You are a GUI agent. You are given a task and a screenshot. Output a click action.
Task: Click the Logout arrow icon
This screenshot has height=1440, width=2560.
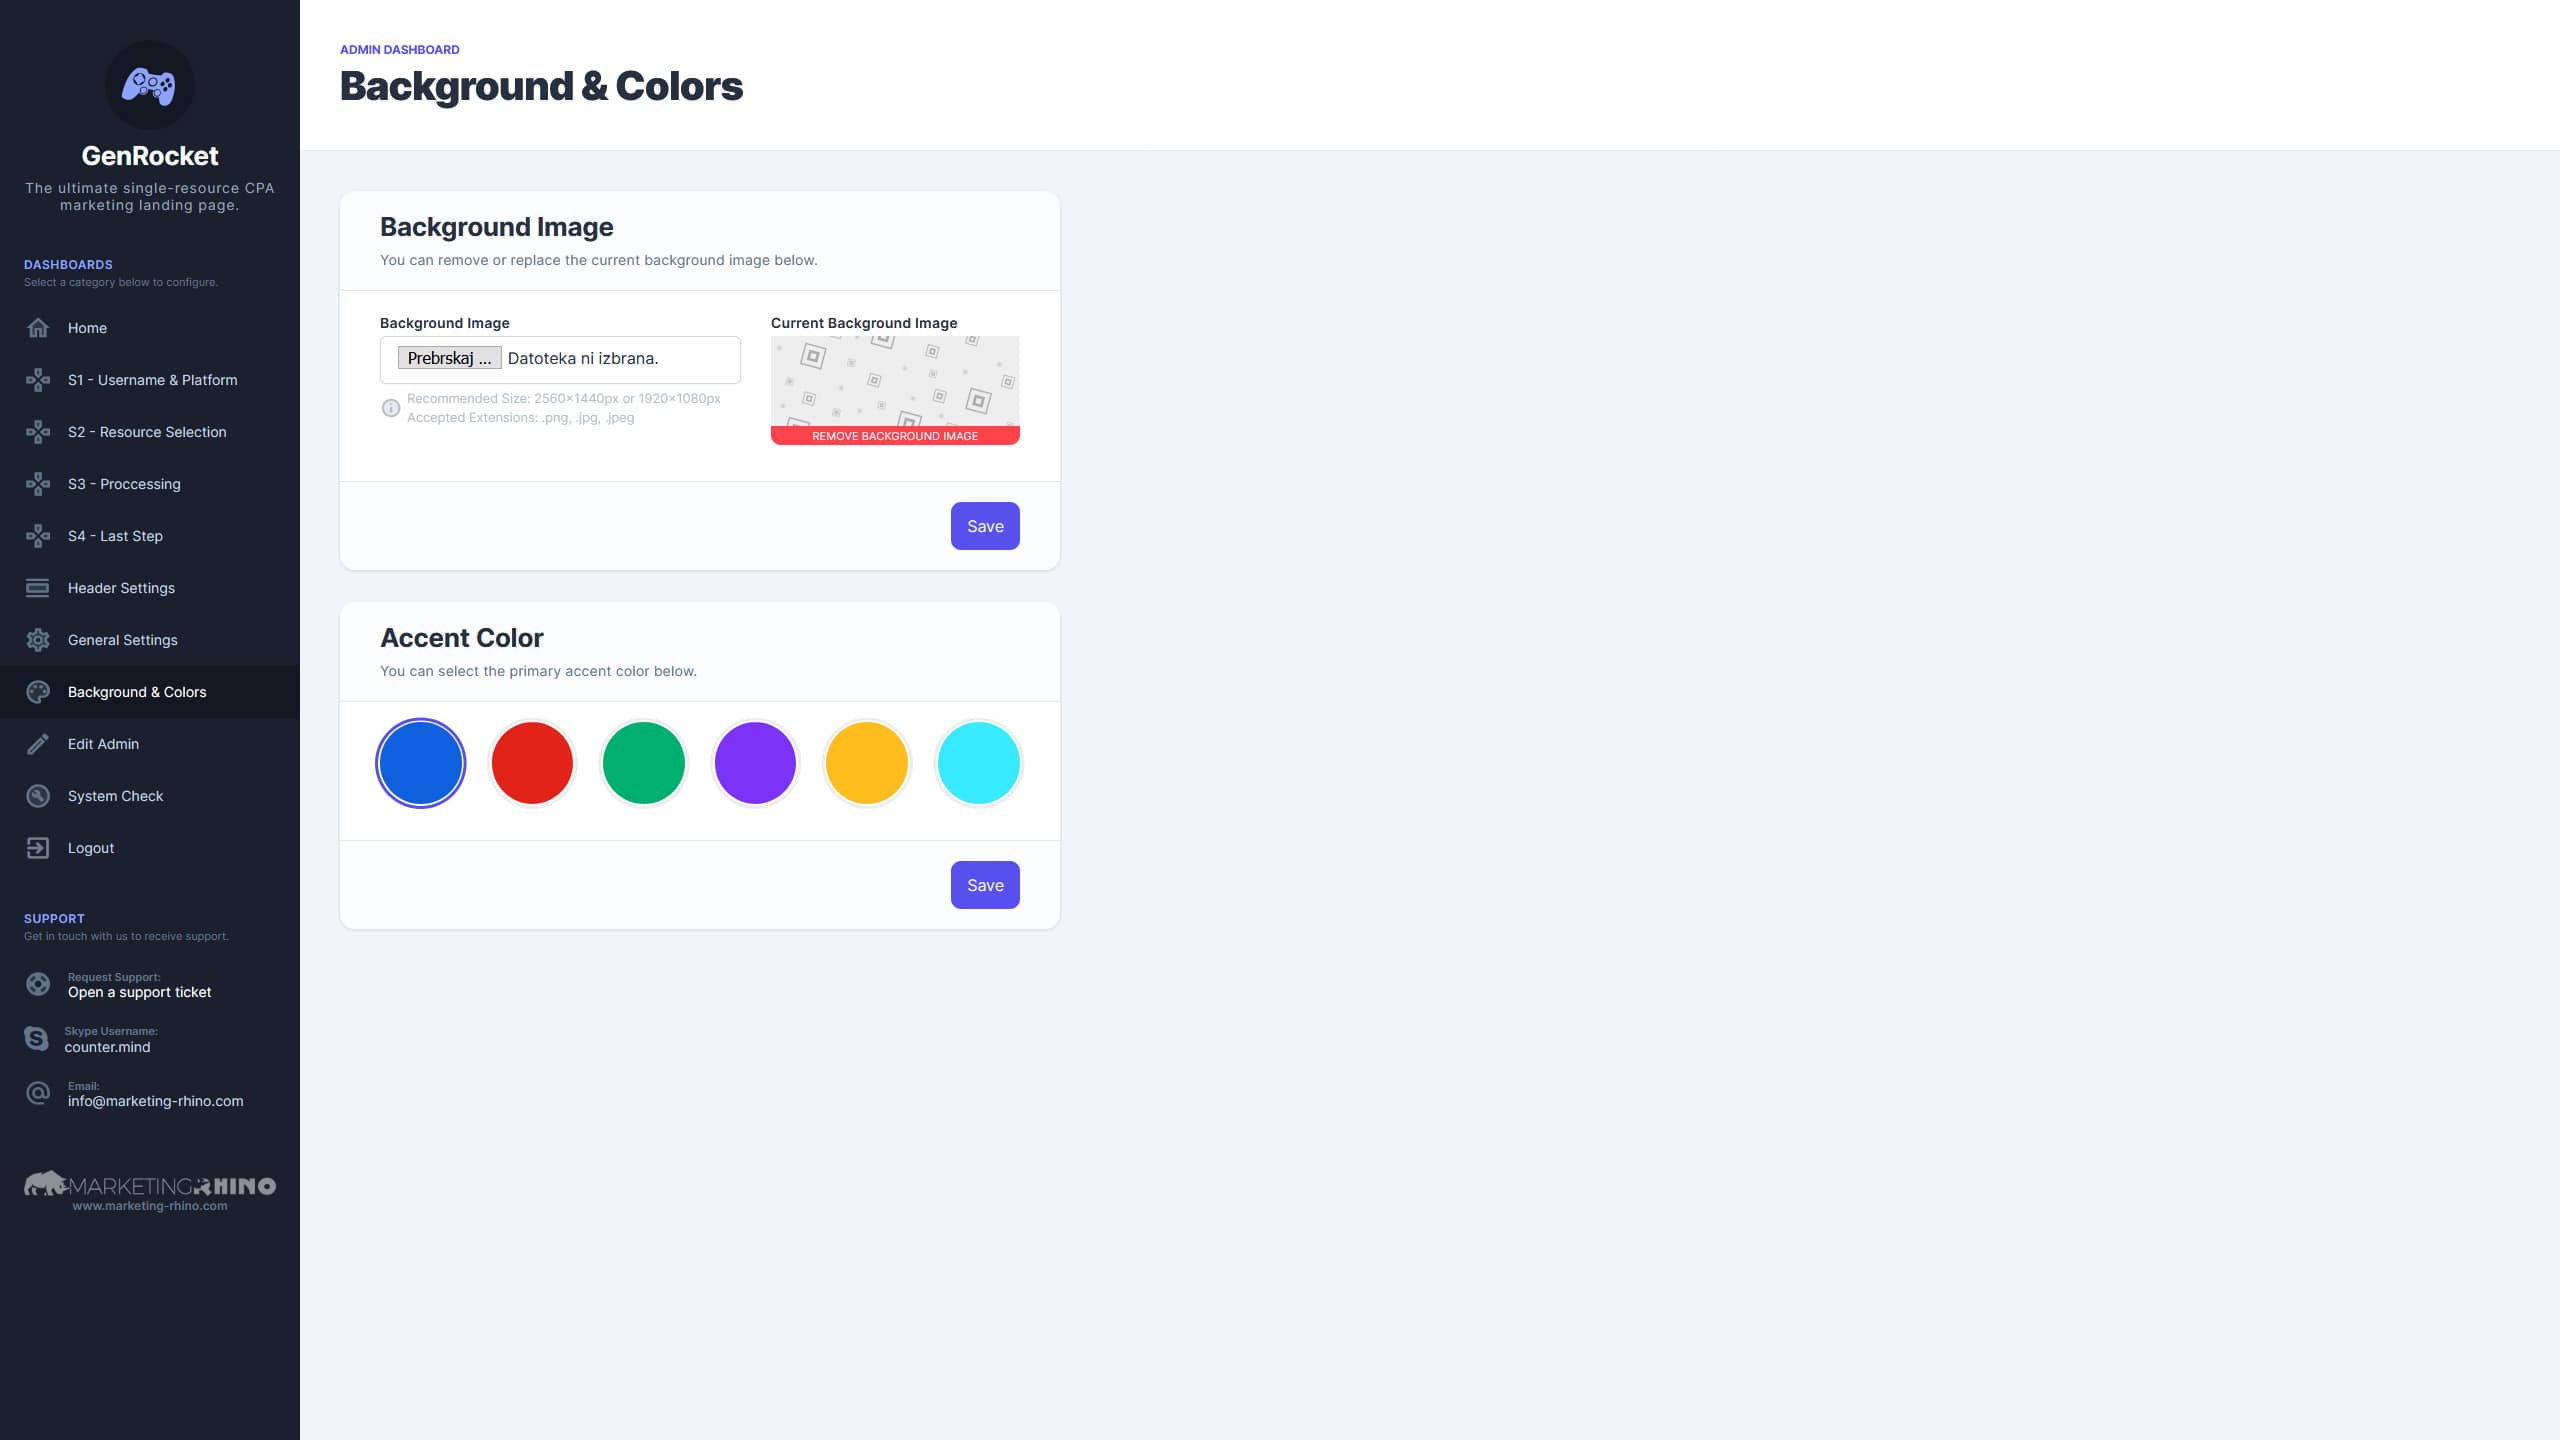click(38, 848)
